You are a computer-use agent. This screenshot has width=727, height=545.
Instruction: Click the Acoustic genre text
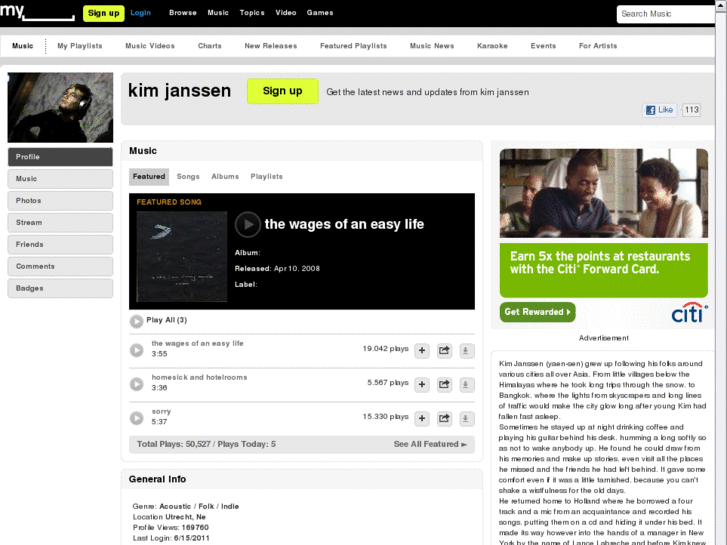[175, 506]
